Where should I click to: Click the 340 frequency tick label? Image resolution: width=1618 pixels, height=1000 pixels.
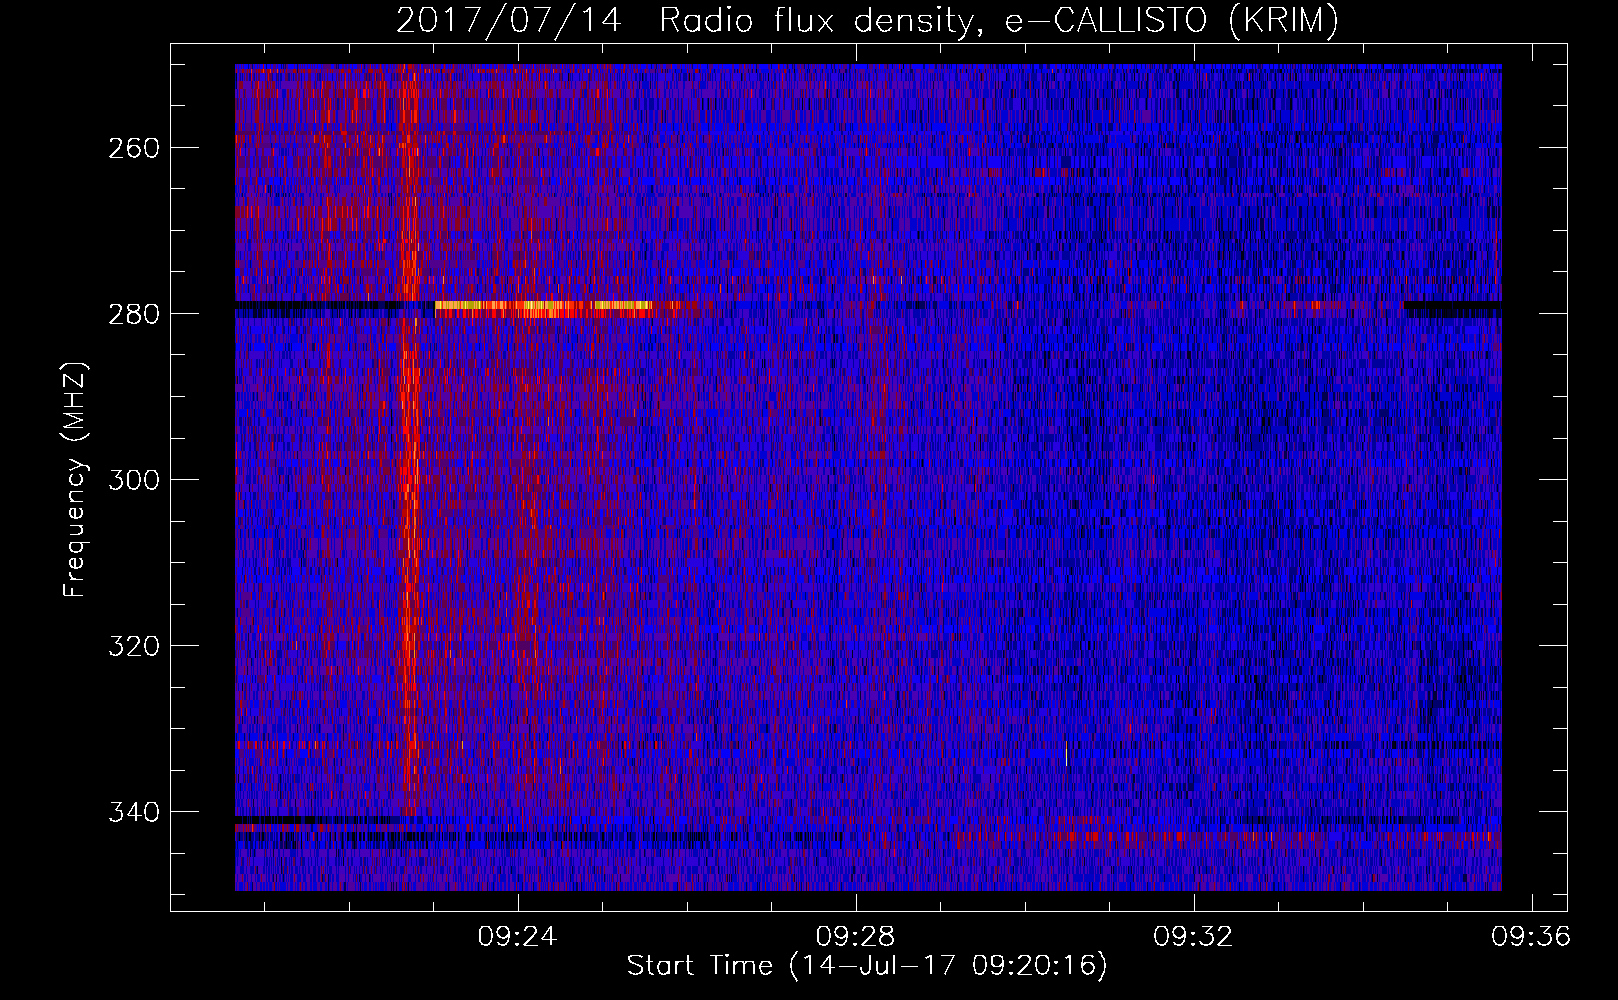[x=133, y=812]
